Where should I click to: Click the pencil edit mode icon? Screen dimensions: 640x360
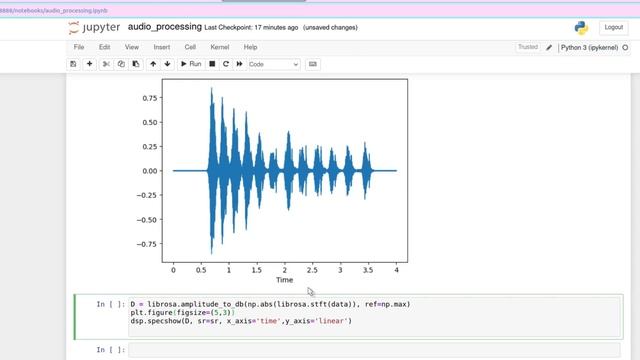tap(549, 48)
